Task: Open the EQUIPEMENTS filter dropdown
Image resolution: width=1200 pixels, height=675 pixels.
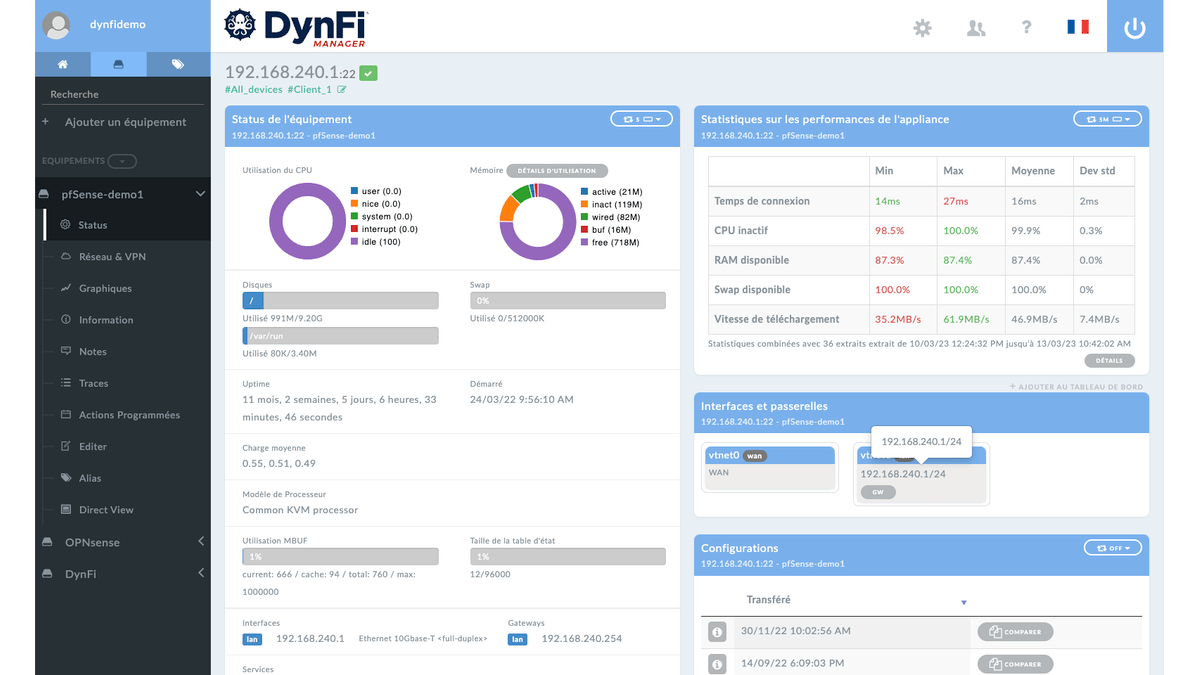Action: coord(122,161)
